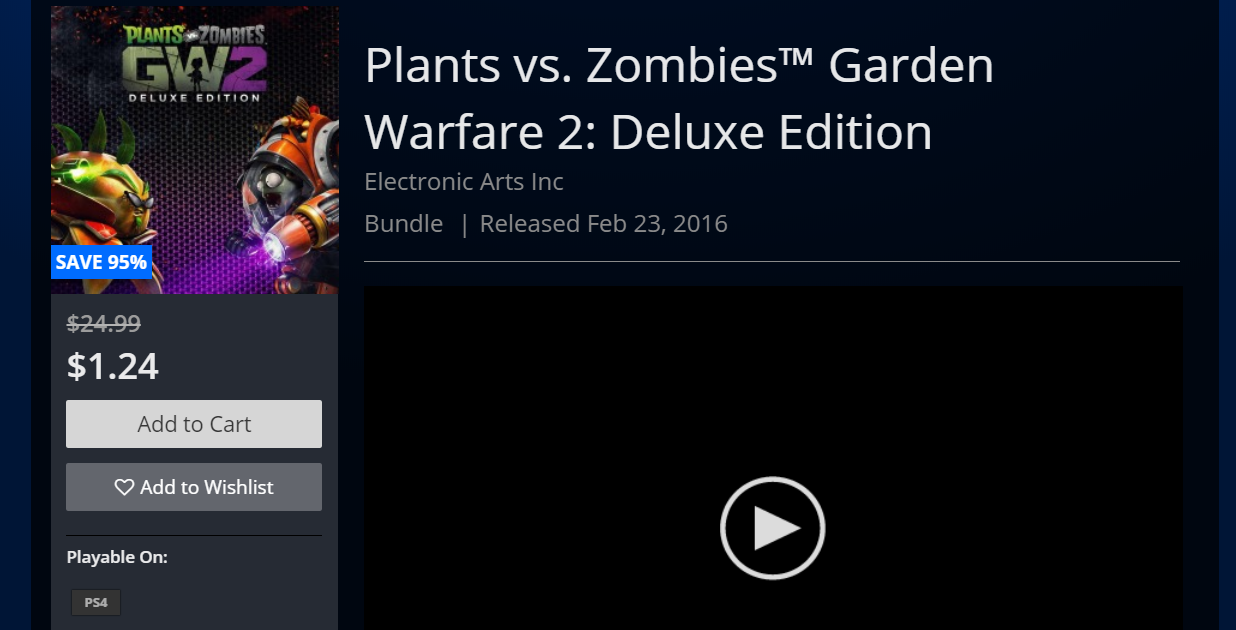
Task: Click the Deluxe Edition text on the cover
Action: tap(195, 98)
